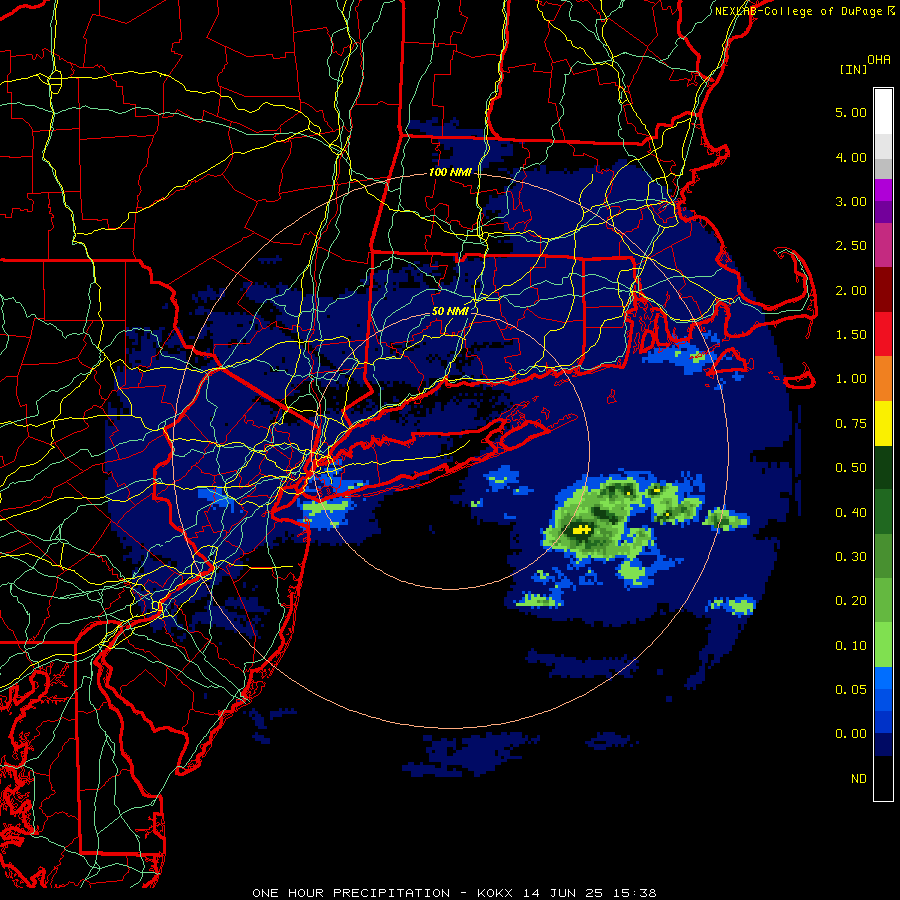
Task: Select the 0.30 legend value
Action: coord(851,557)
